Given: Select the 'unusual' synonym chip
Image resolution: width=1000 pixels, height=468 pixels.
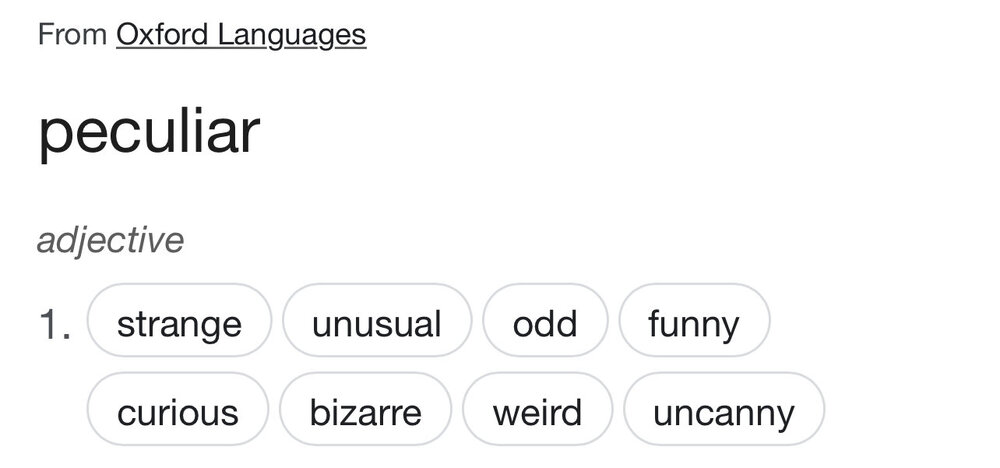Looking at the screenshot, I should (x=376, y=323).
